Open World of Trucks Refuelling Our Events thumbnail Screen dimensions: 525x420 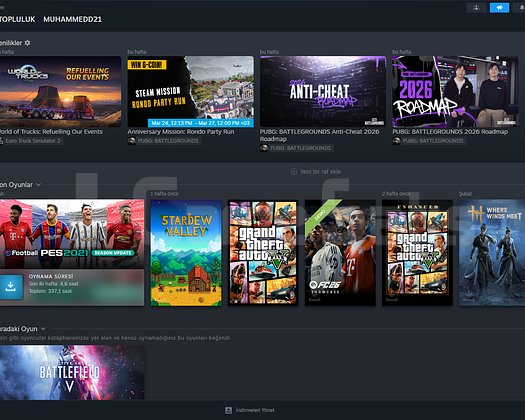pos(60,91)
